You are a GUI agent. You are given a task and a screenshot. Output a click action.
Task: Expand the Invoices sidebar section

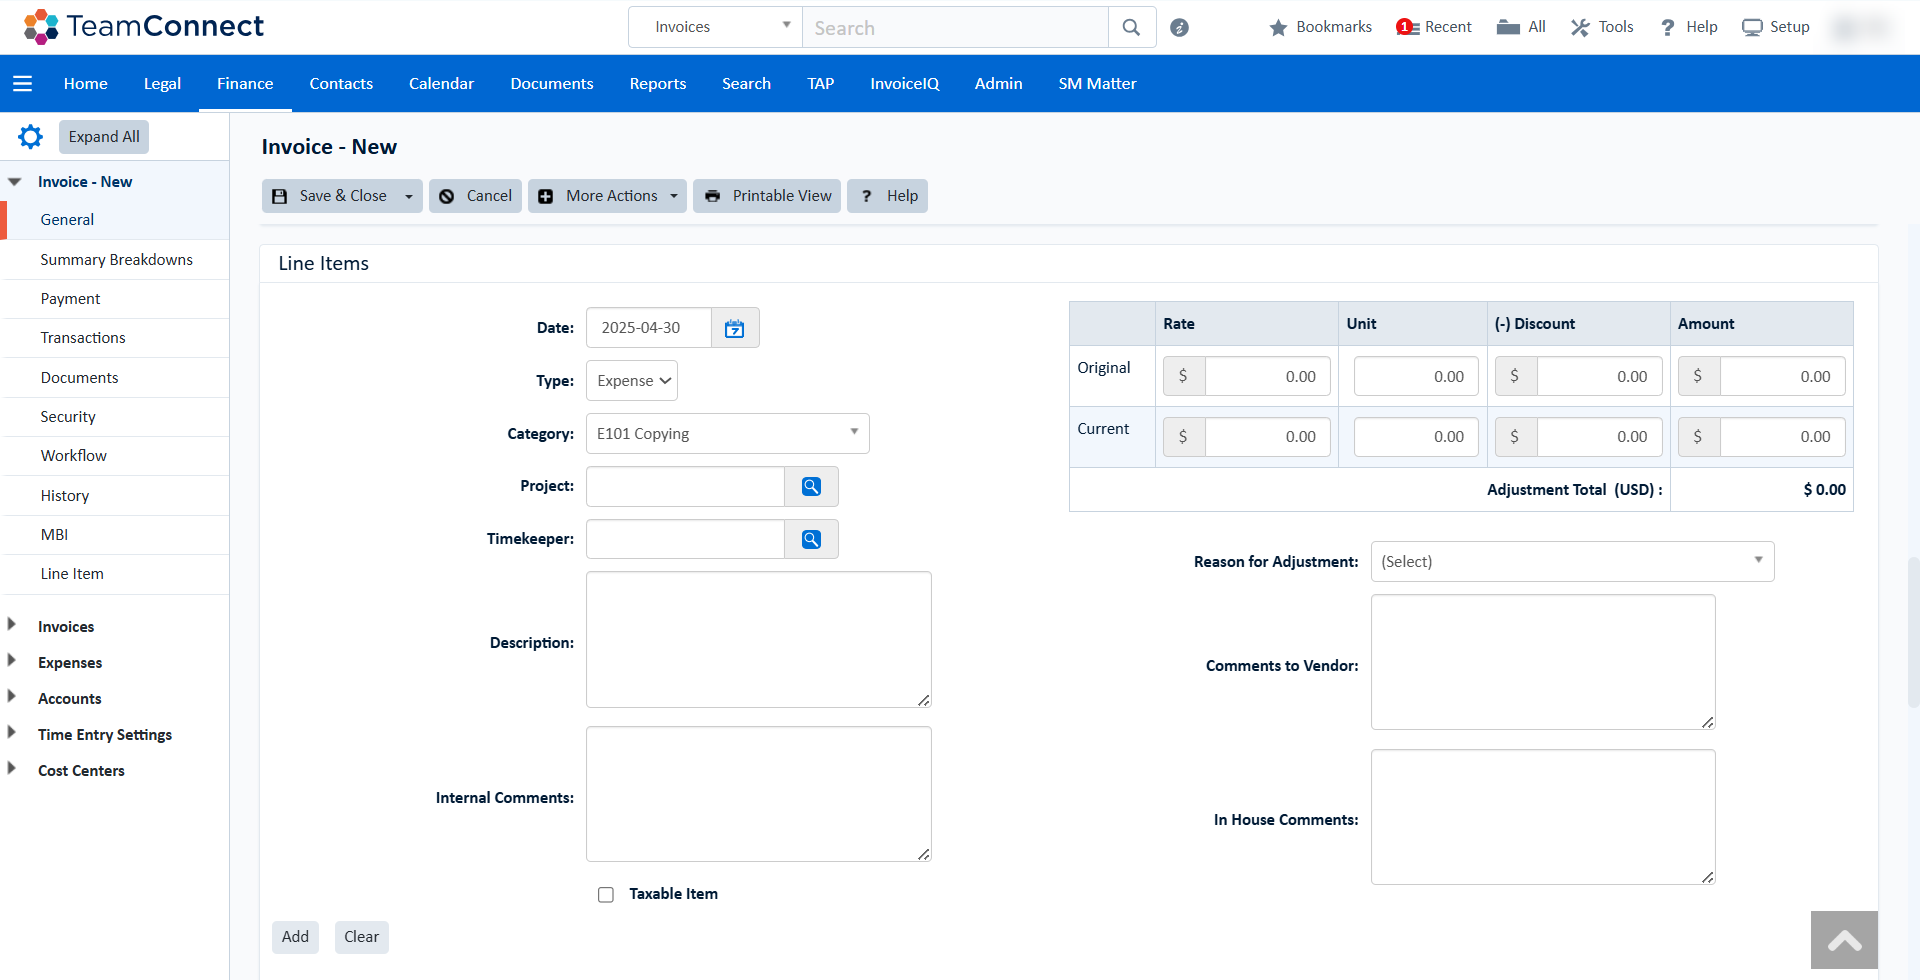coord(12,626)
